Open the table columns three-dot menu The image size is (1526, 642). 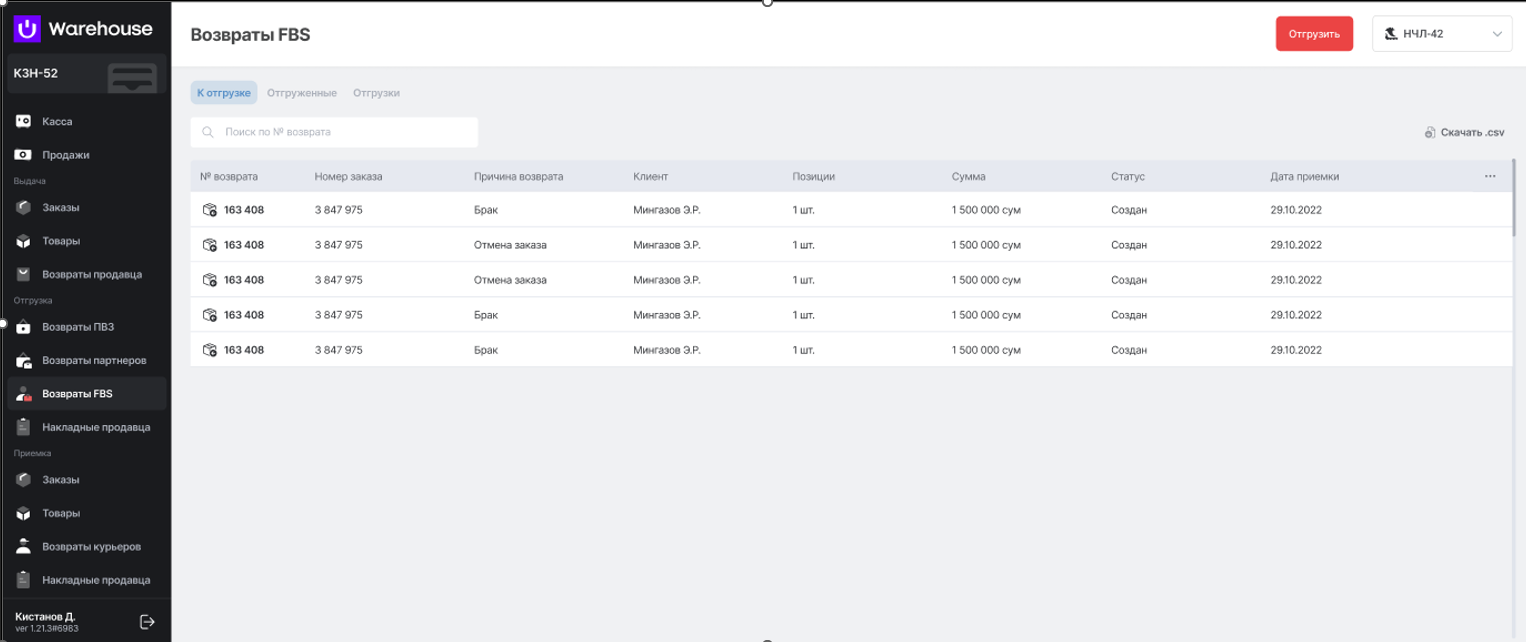[1490, 177]
